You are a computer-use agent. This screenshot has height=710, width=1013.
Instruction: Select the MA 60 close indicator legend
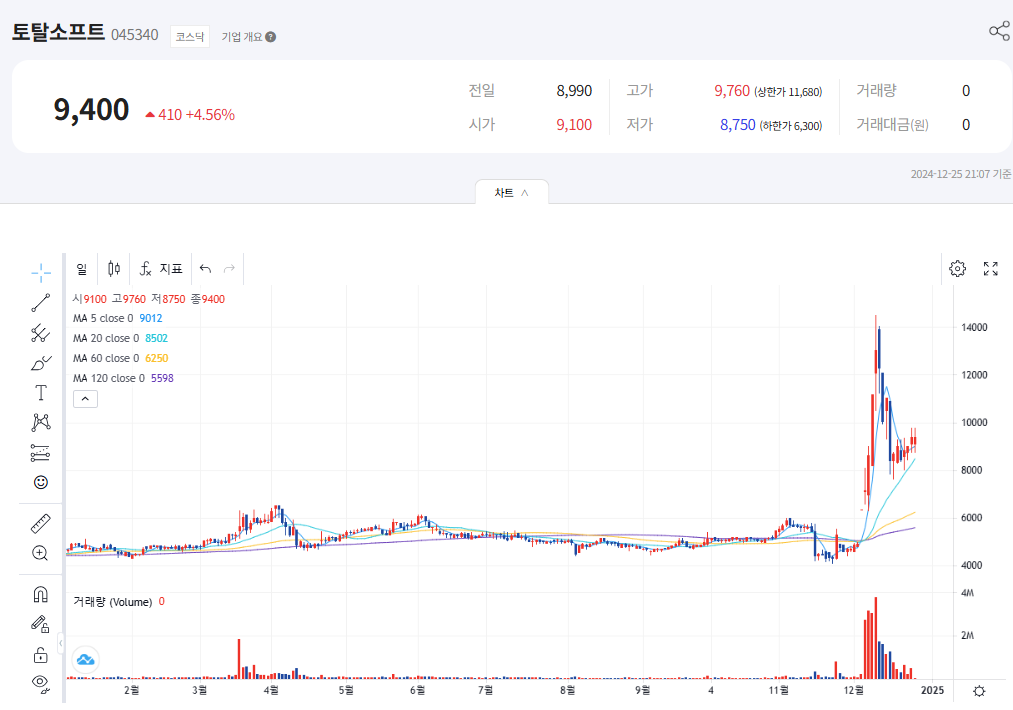[120, 359]
